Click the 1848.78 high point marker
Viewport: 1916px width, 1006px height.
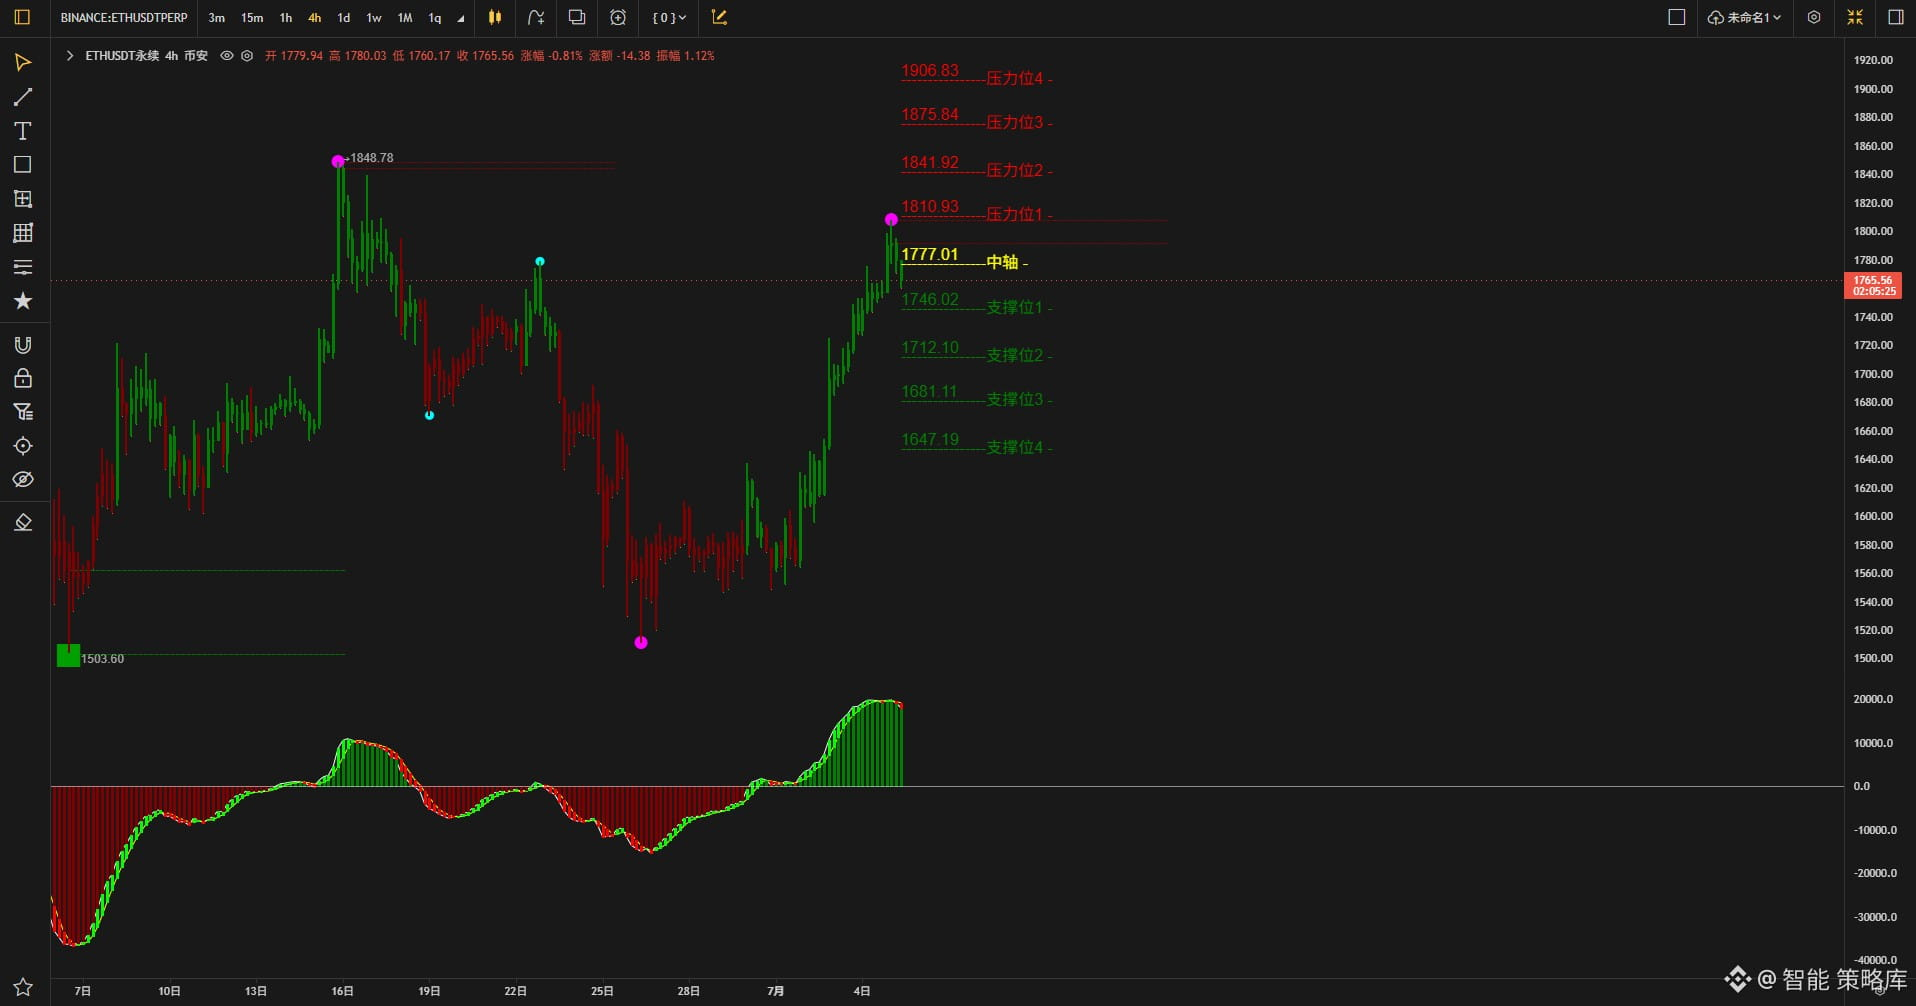pyautogui.click(x=338, y=161)
